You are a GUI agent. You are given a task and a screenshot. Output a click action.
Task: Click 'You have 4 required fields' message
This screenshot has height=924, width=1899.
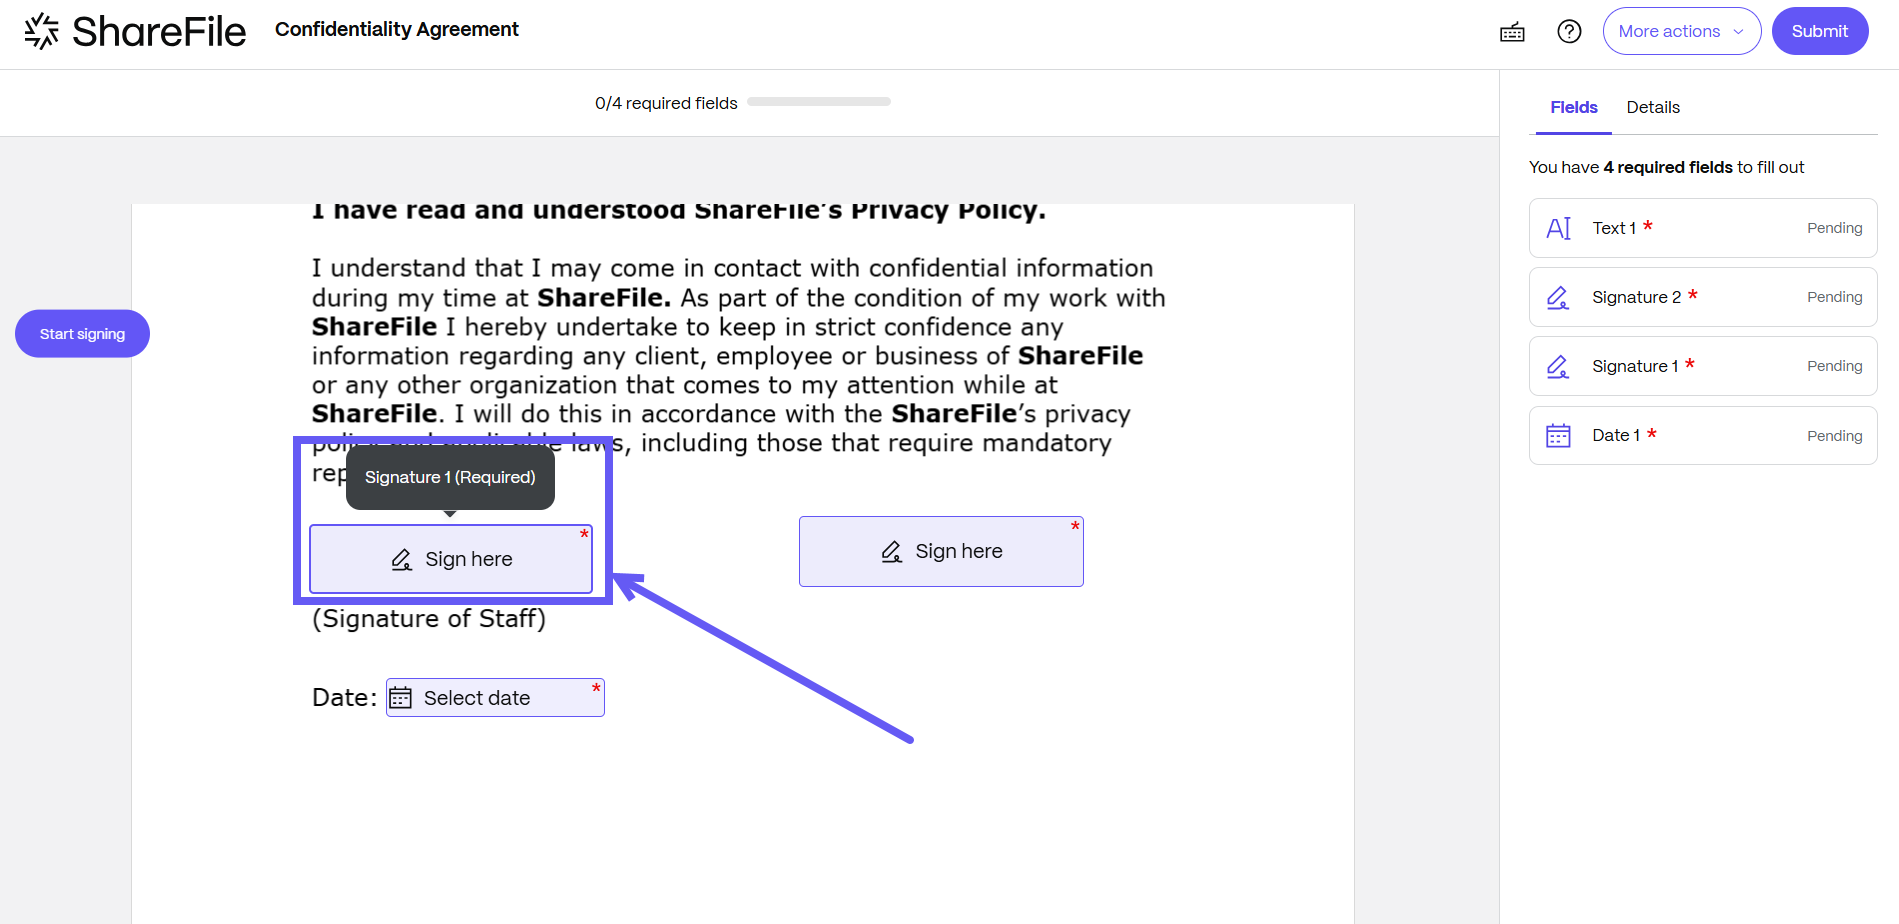point(1666,167)
